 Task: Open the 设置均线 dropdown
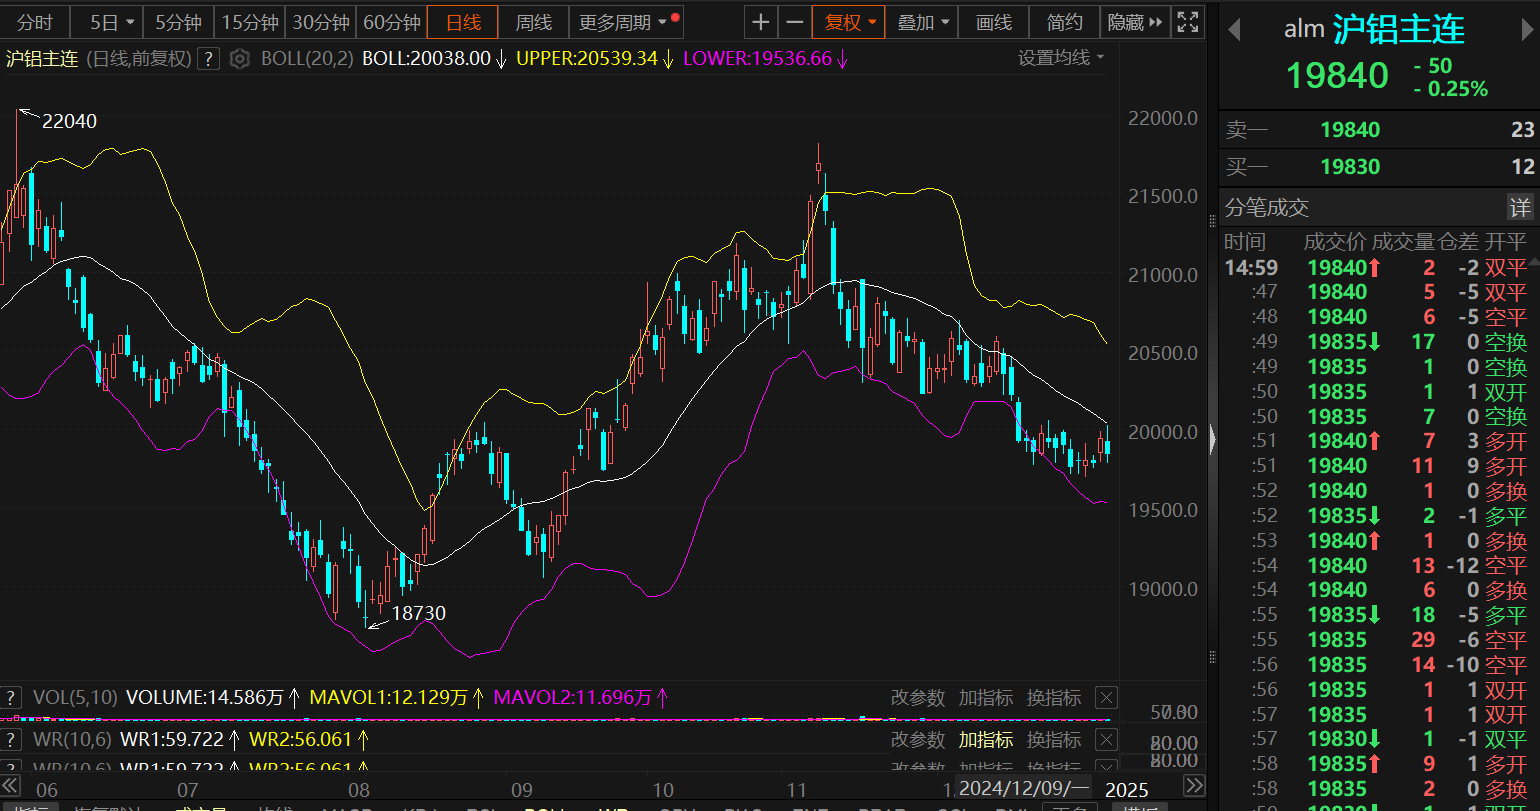point(1061,58)
